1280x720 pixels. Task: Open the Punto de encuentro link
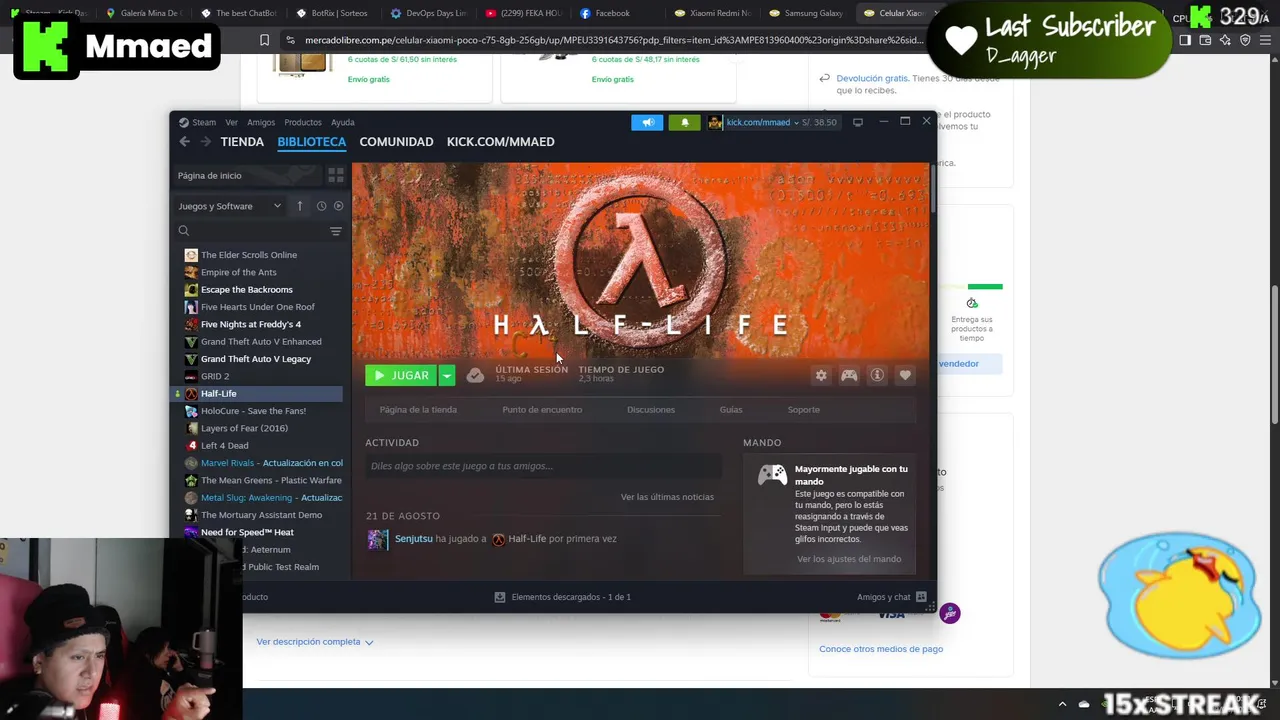(x=542, y=410)
